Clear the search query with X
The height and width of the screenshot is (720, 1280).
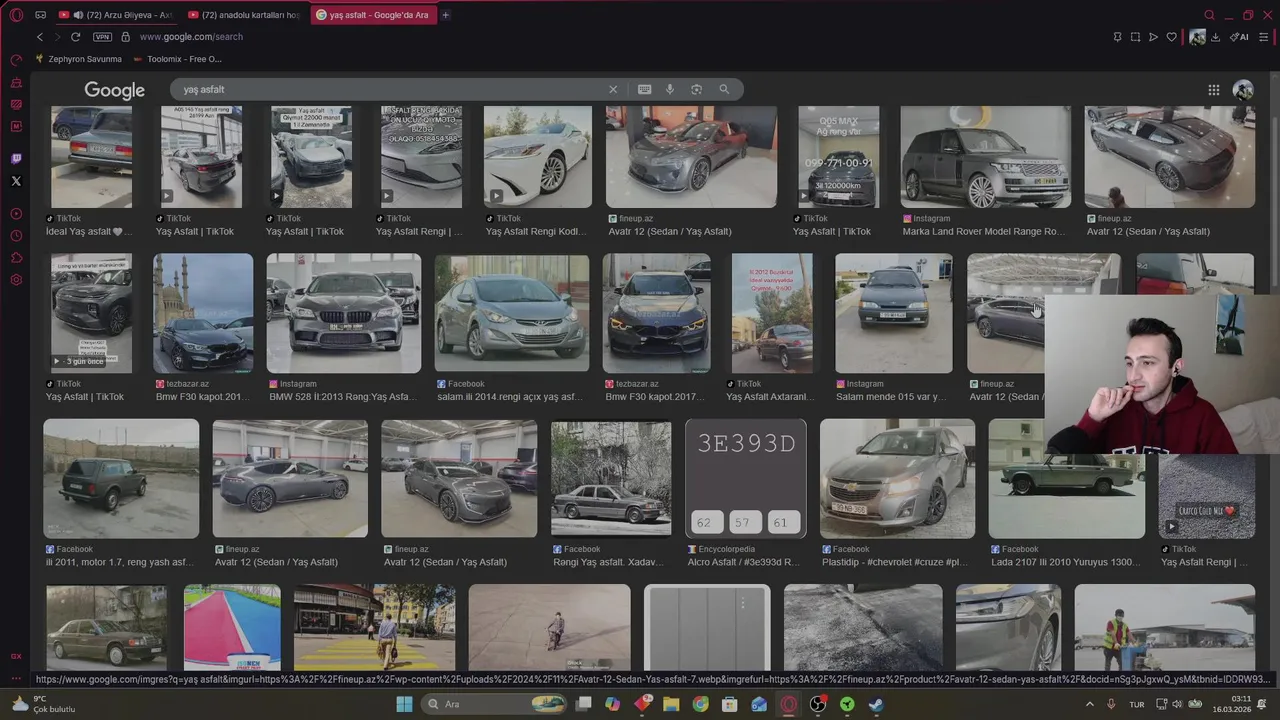[613, 89]
